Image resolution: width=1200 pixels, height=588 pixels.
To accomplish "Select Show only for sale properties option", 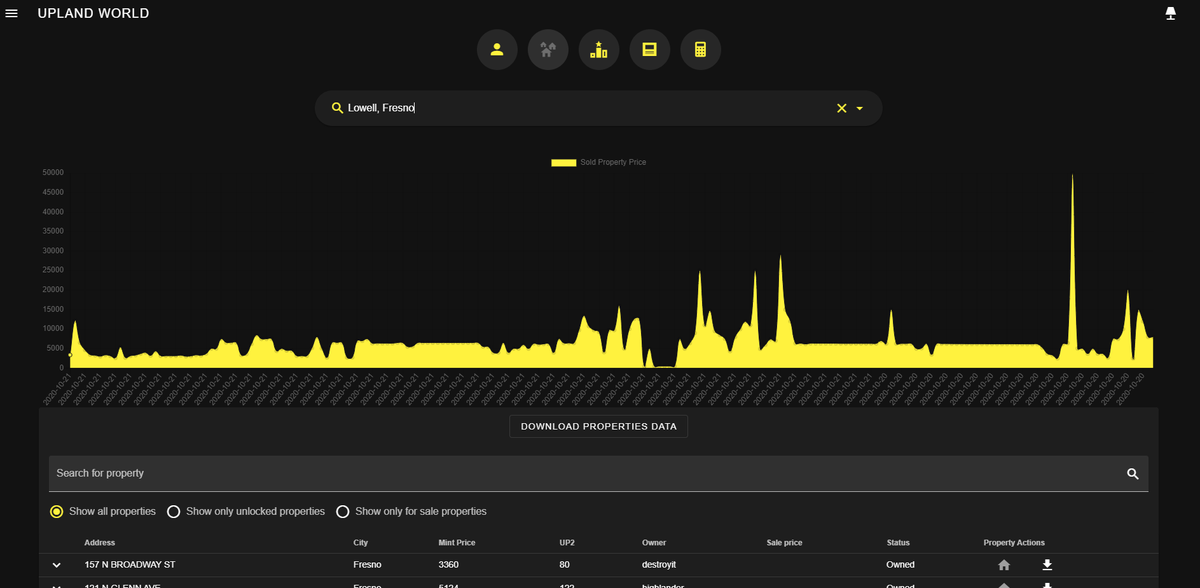I will coord(343,511).
